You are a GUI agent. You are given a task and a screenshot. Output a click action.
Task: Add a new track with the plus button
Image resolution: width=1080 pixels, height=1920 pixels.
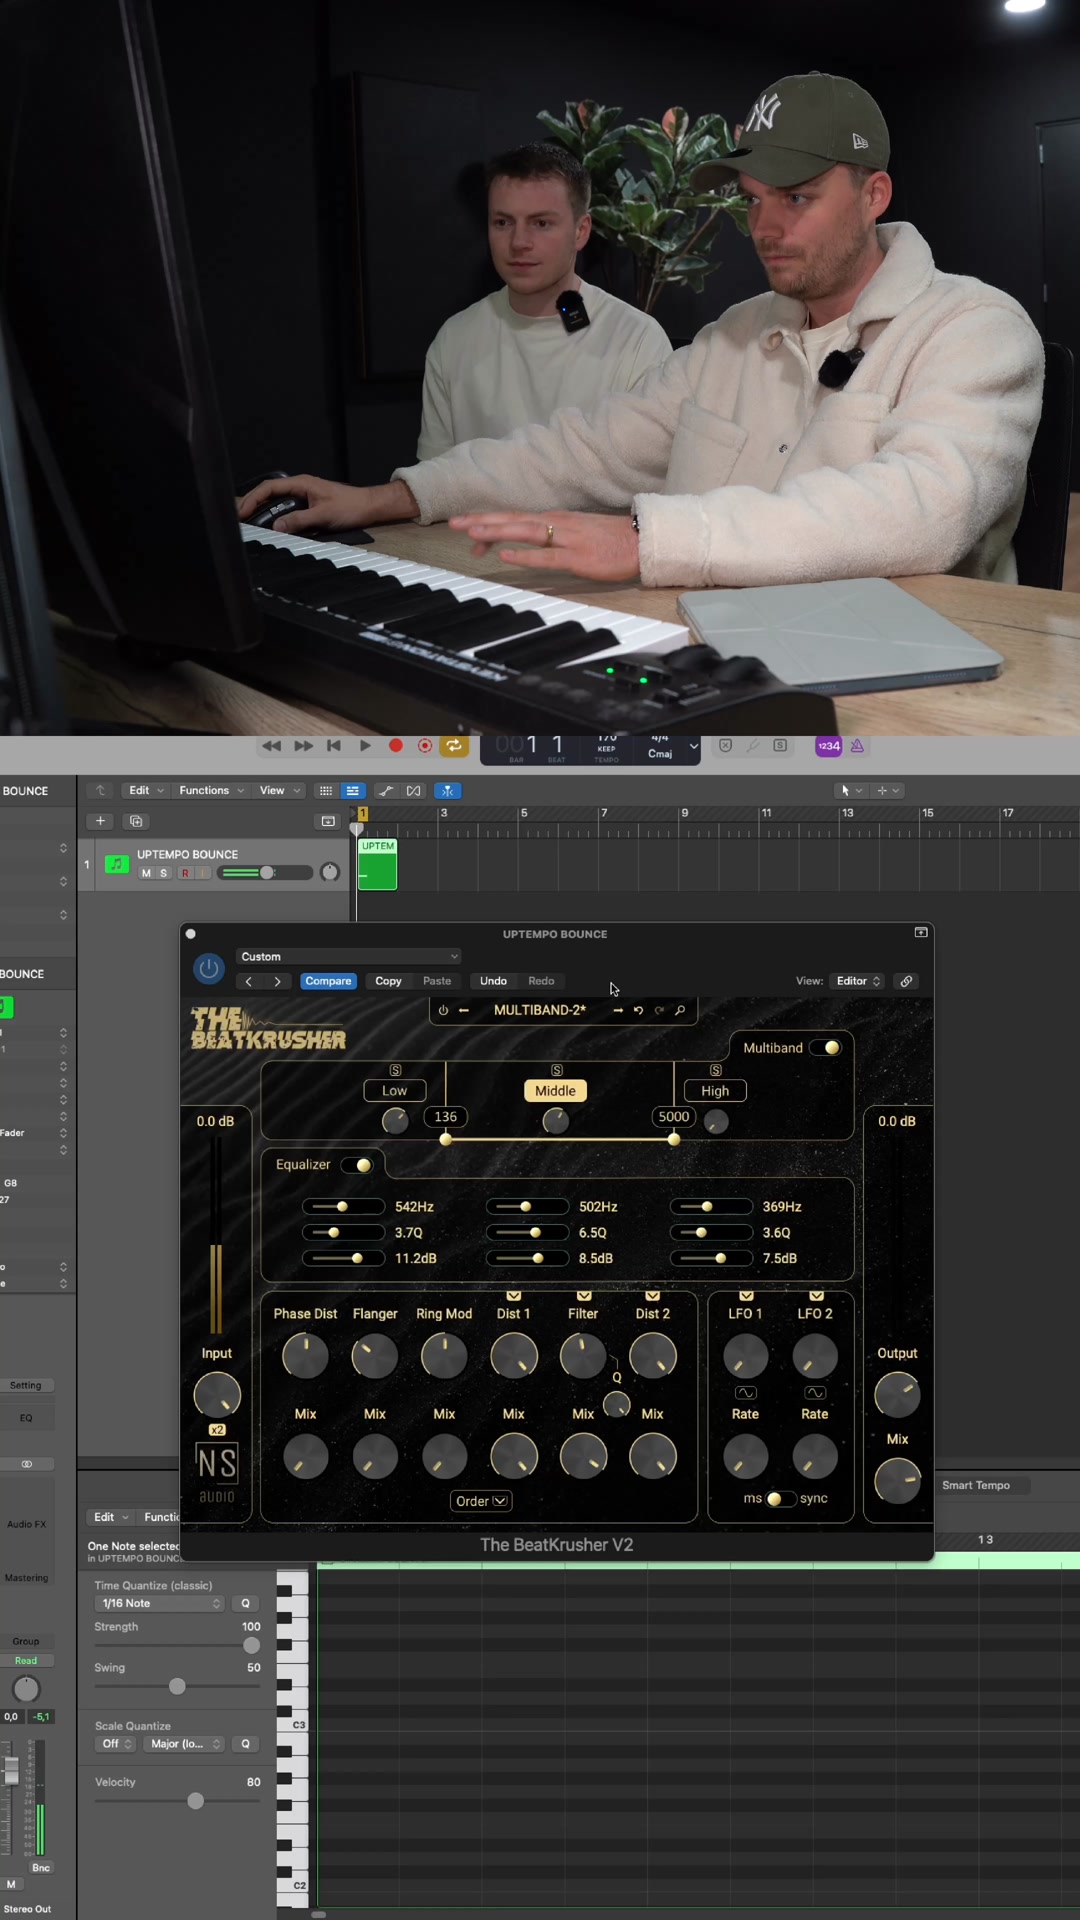point(100,821)
